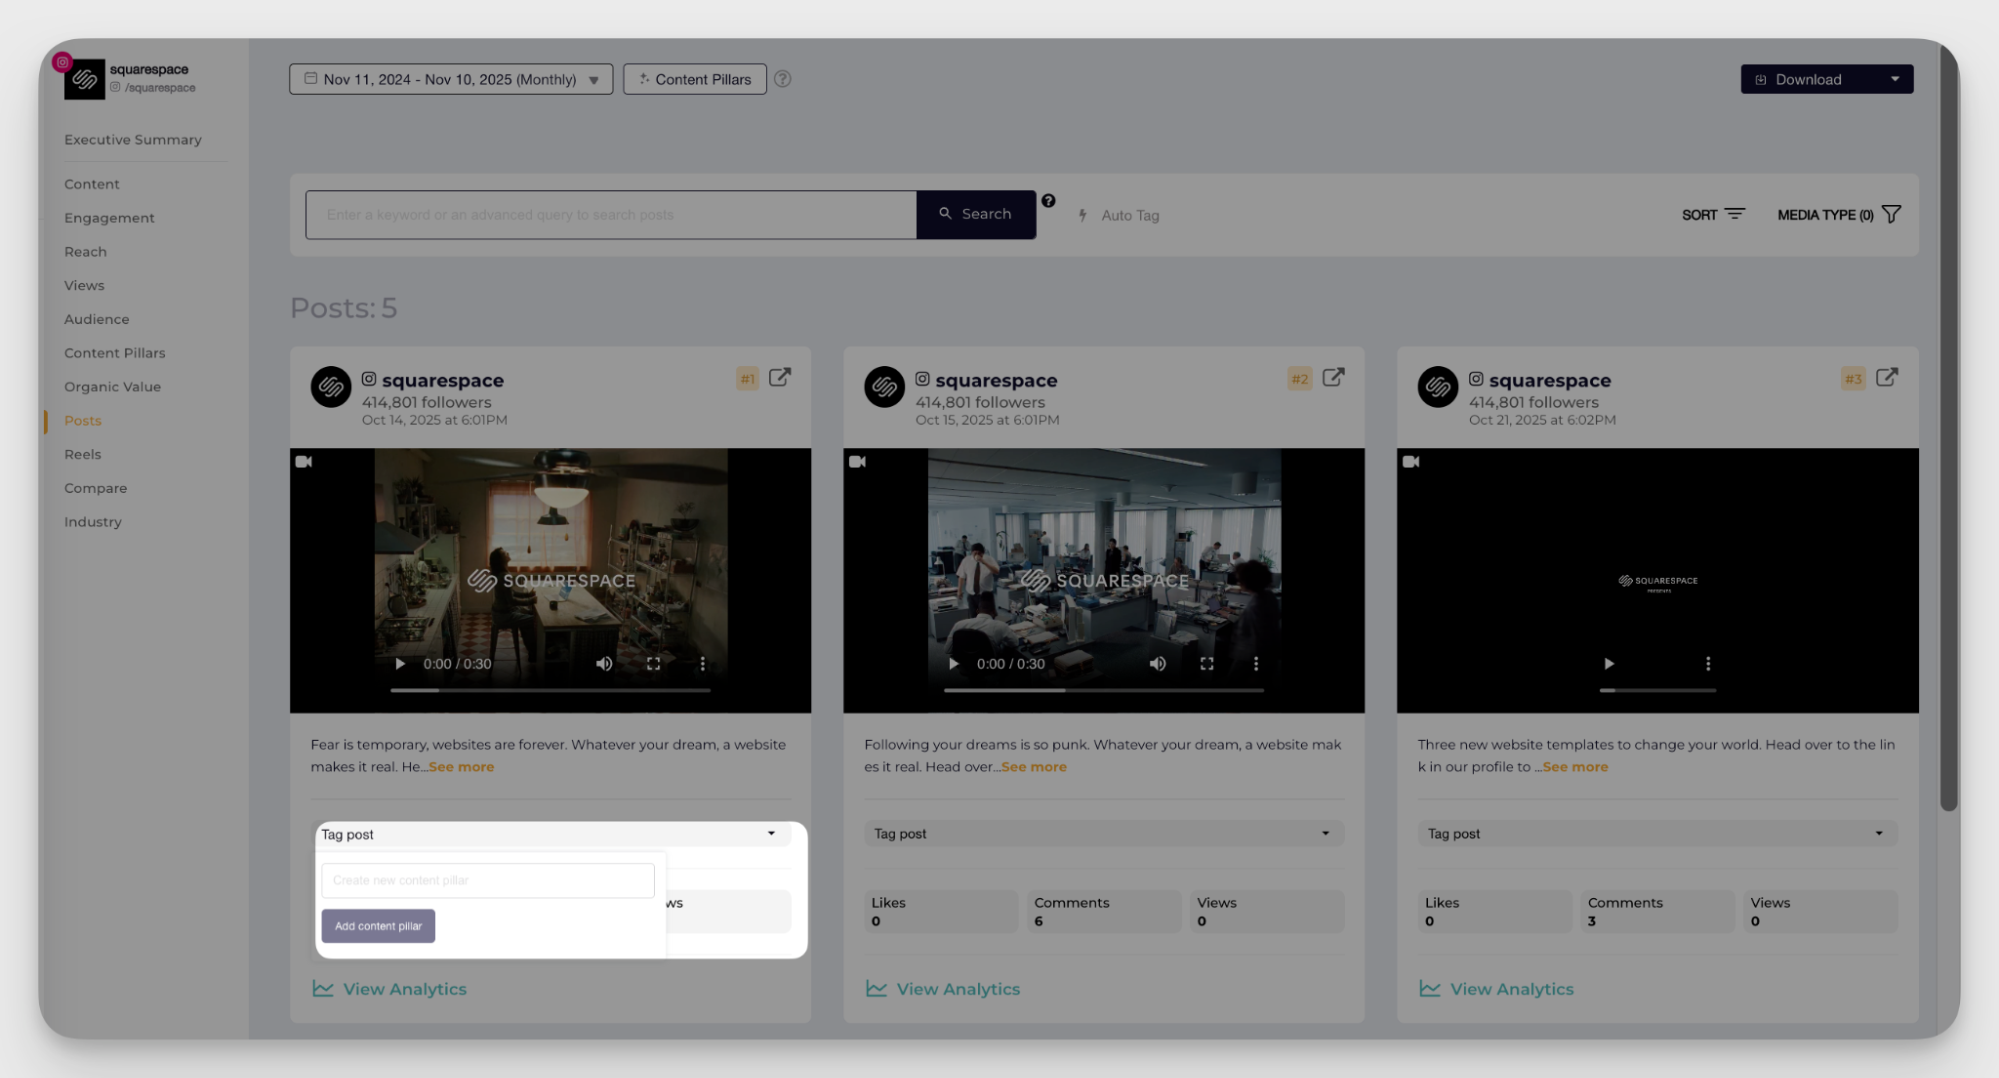Open the external link icon on first post
This screenshot has width=1999, height=1078.
pos(781,377)
